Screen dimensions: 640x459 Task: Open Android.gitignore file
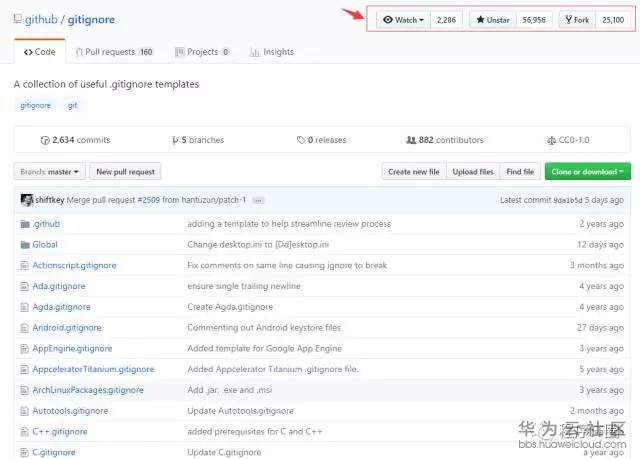click(67, 328)
